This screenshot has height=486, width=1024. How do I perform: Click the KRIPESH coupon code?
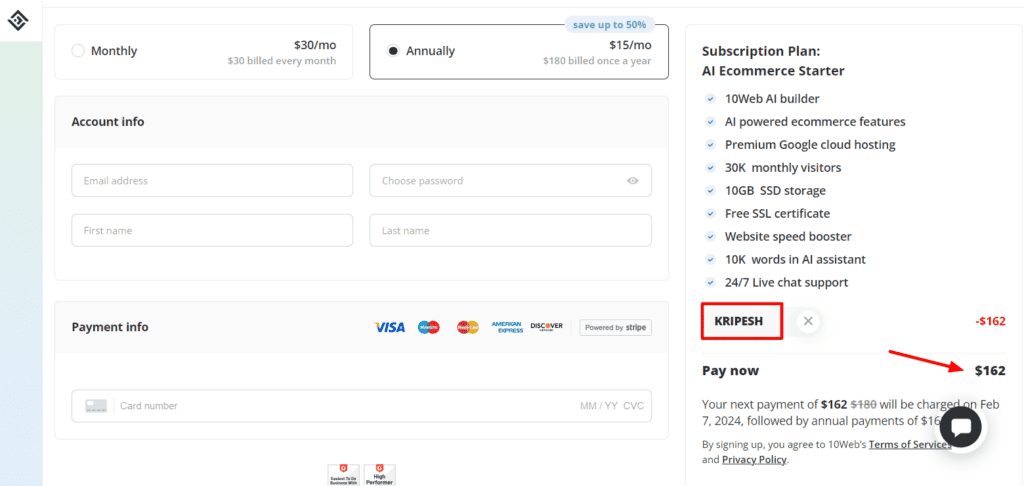(739, 321)
